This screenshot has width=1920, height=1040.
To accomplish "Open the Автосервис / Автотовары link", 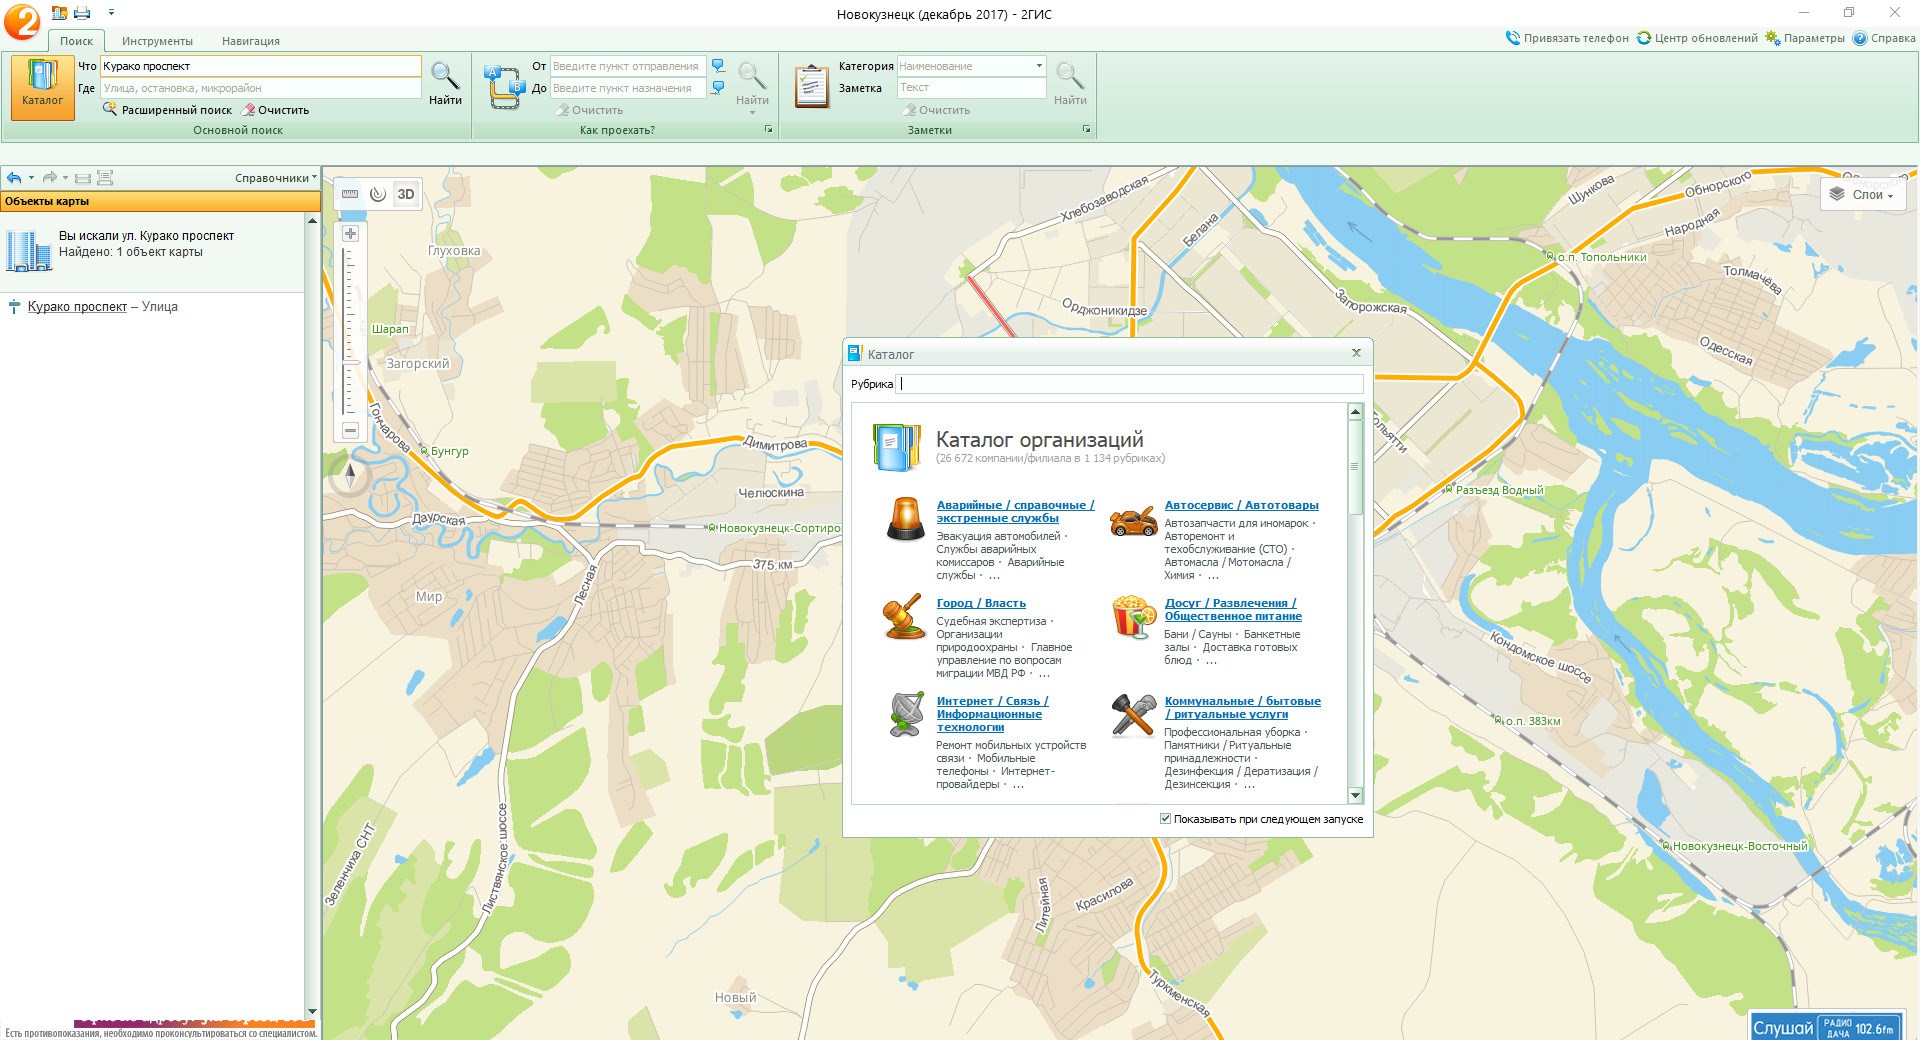I will pos(1241,505).
